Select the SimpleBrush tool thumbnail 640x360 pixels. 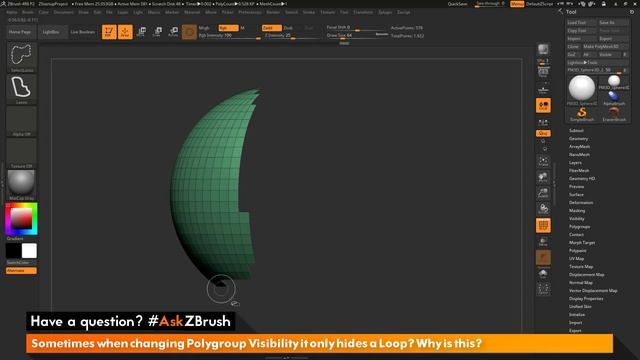pyautogui.click(x=582, y=113)
